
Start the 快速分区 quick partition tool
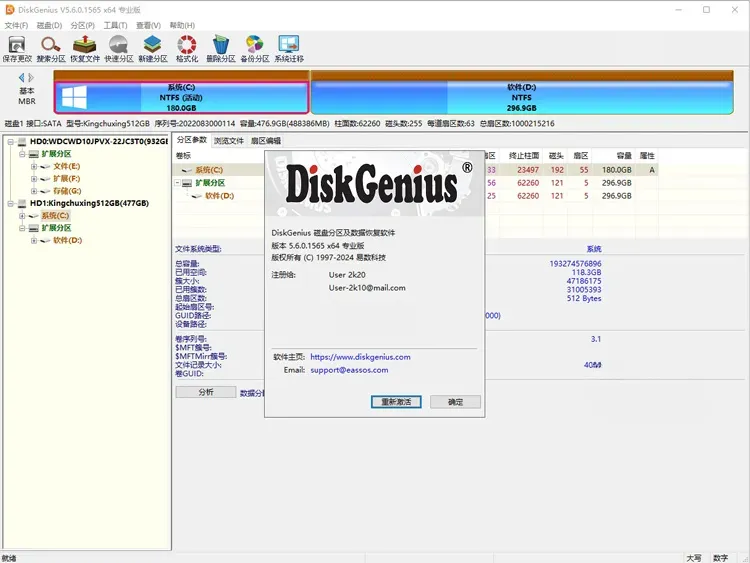119,49
